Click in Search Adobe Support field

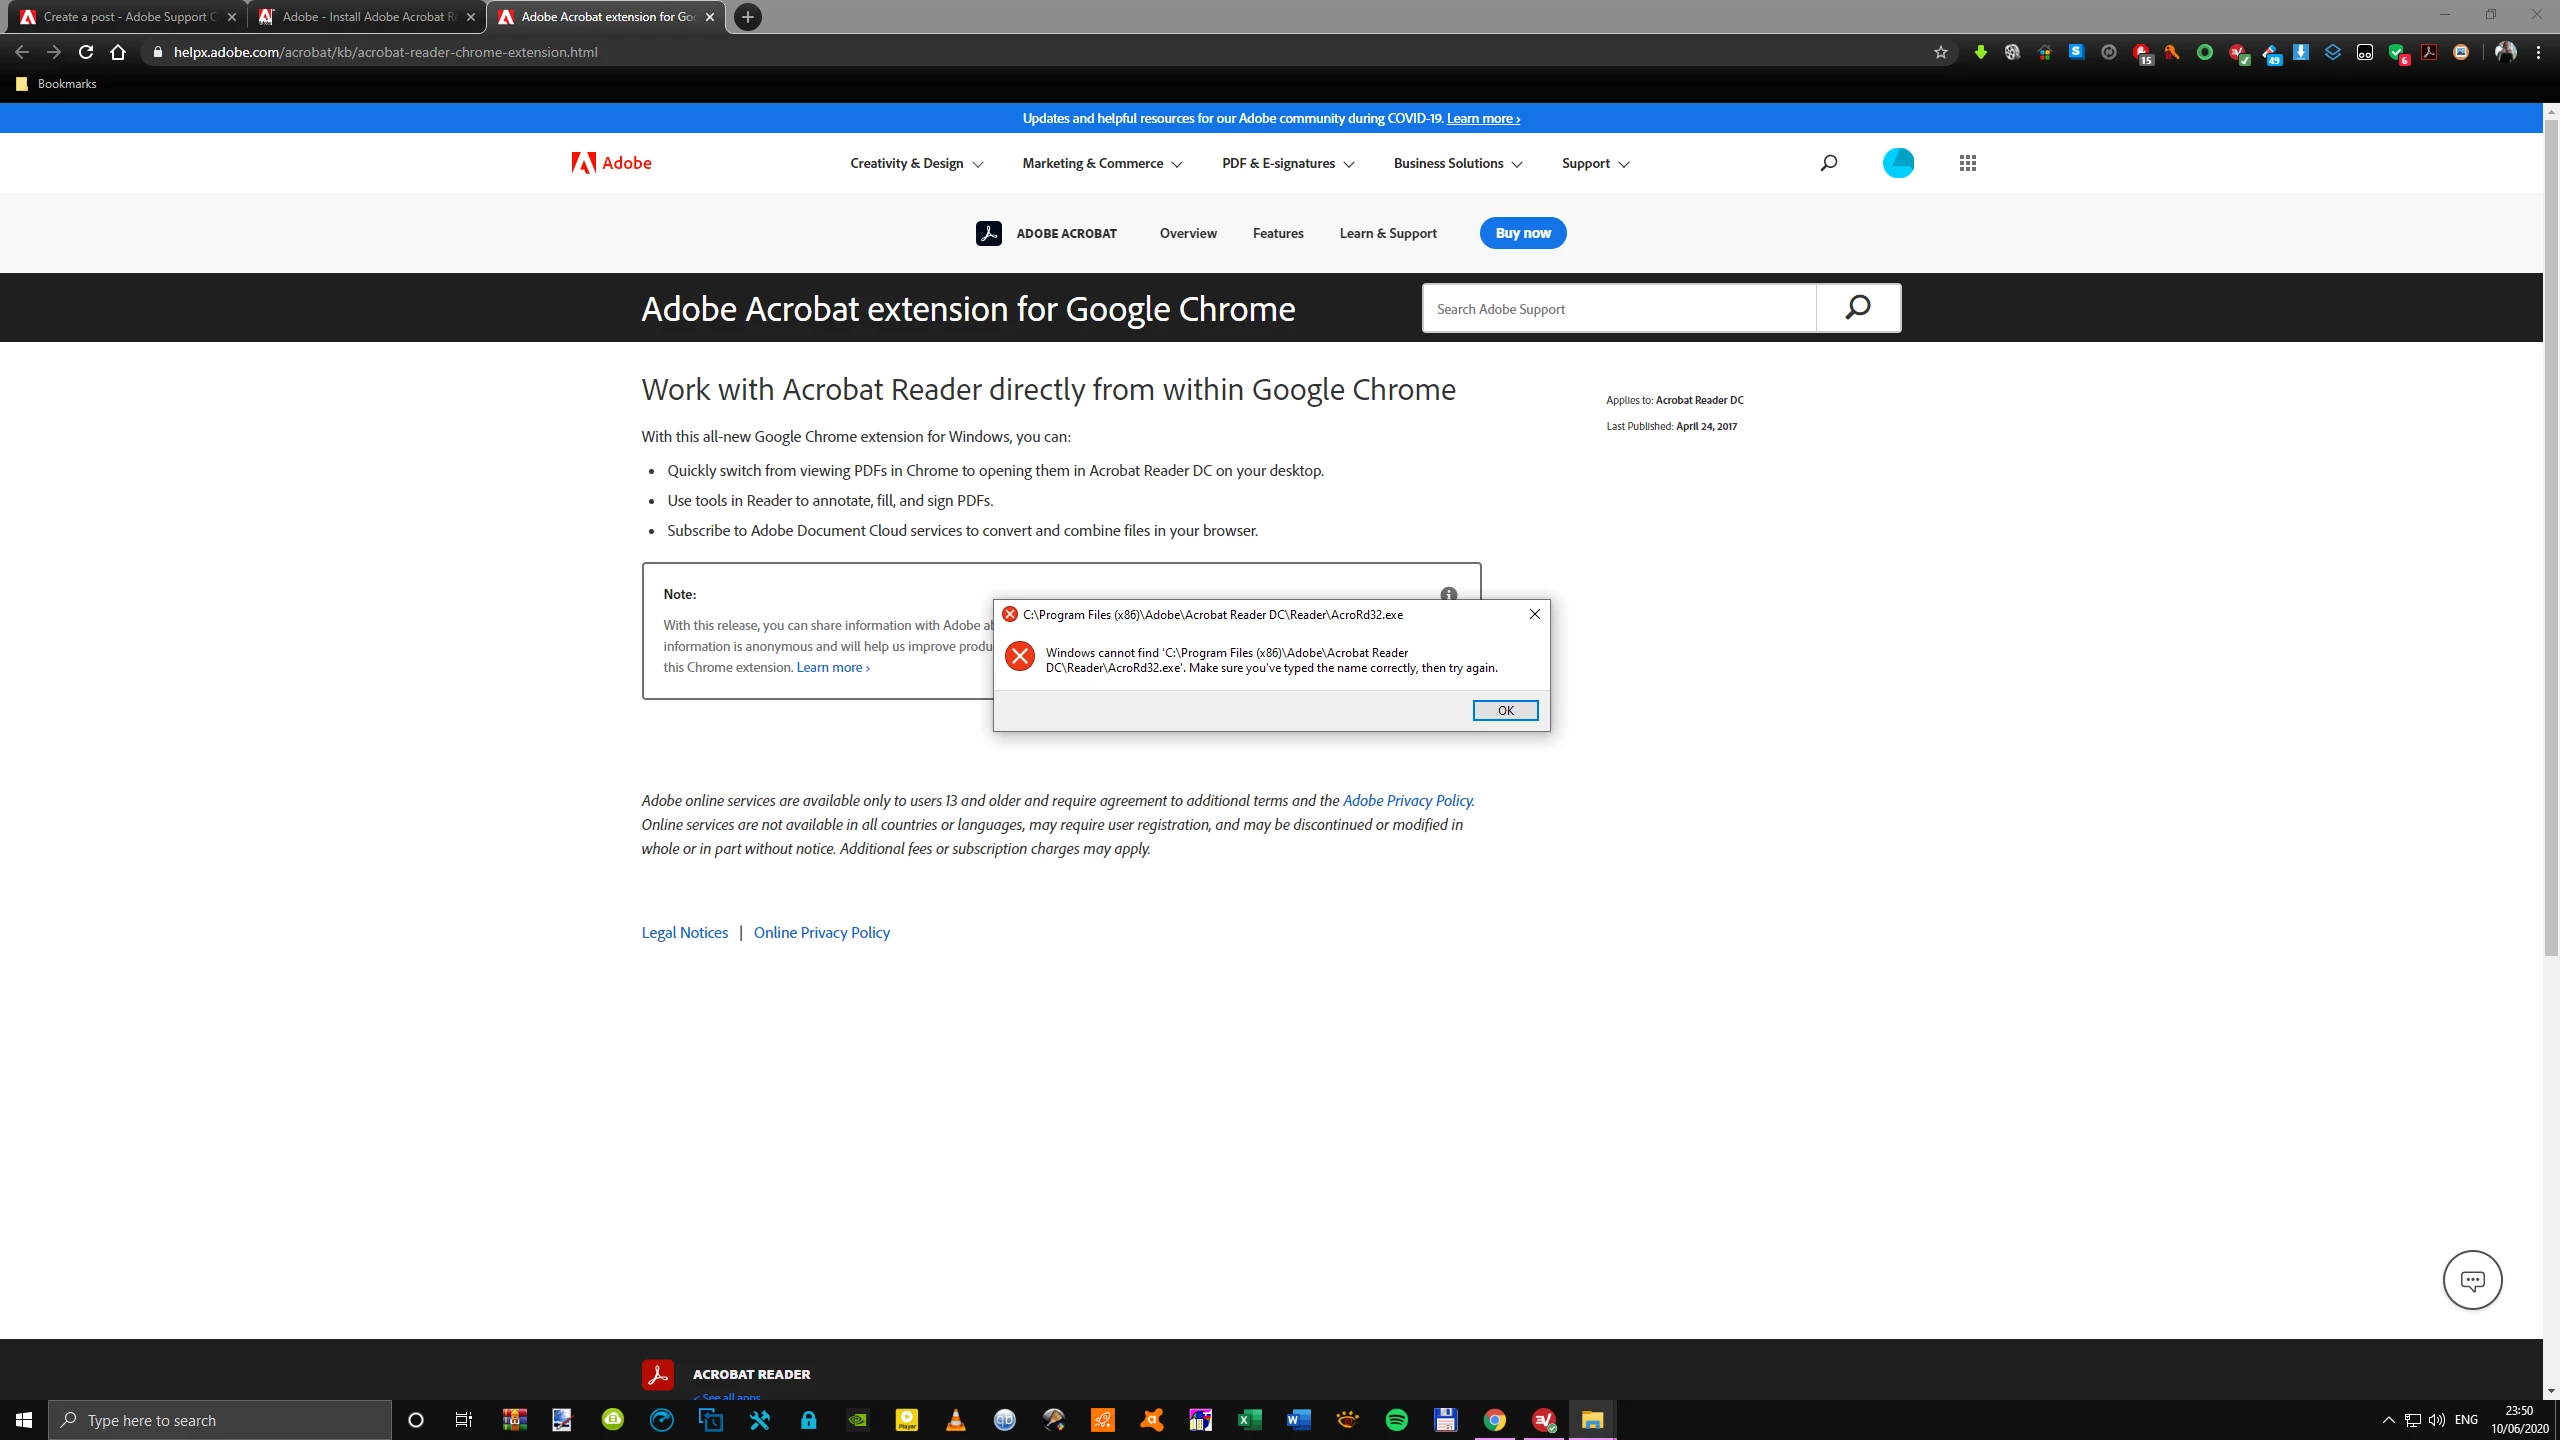1618,309
